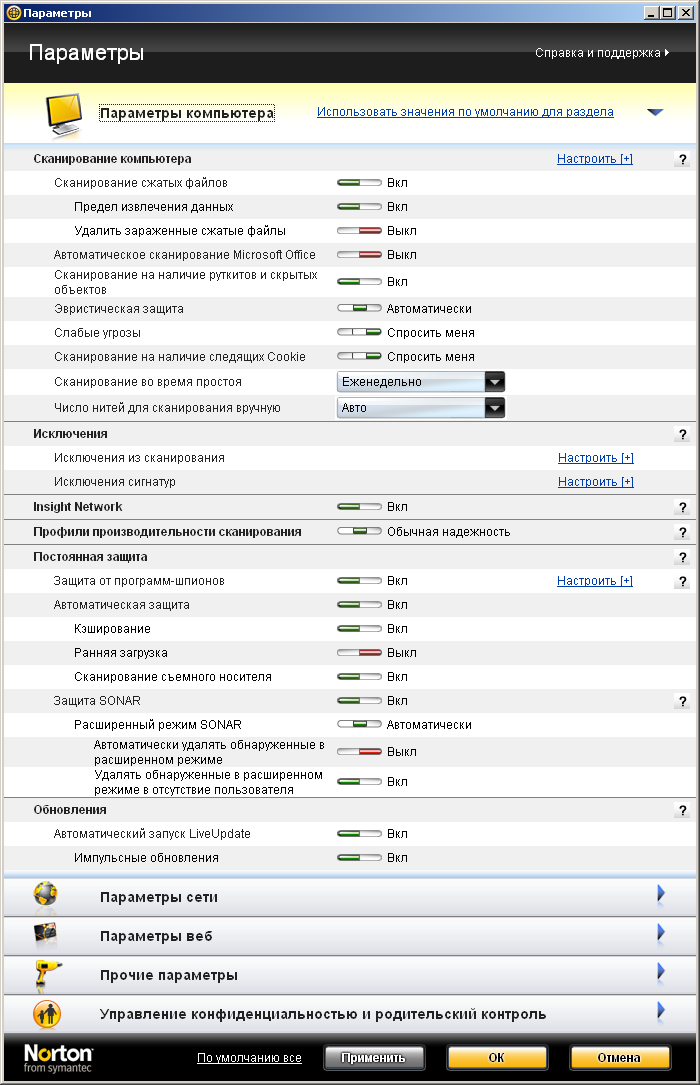Viewport: 700px width, 1085px height.
Task: Click the miscellaneous settings drill icon
Action: [x=47, y=974]
